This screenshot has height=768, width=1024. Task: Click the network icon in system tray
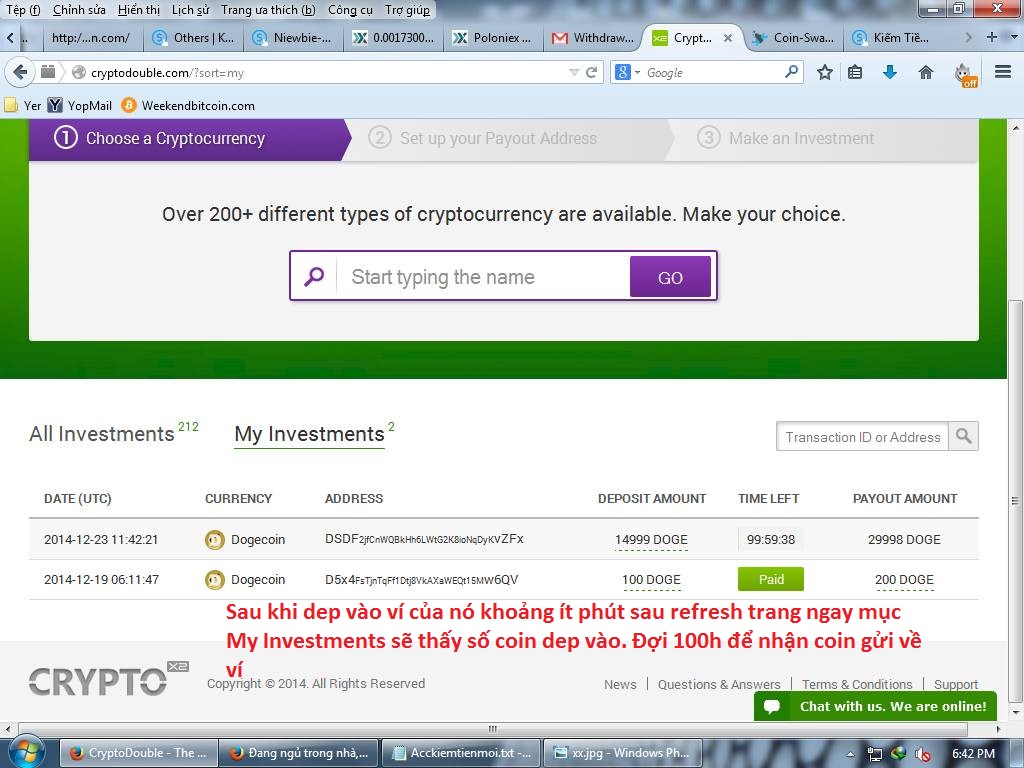pyautogui.click(x=874, y=754)
